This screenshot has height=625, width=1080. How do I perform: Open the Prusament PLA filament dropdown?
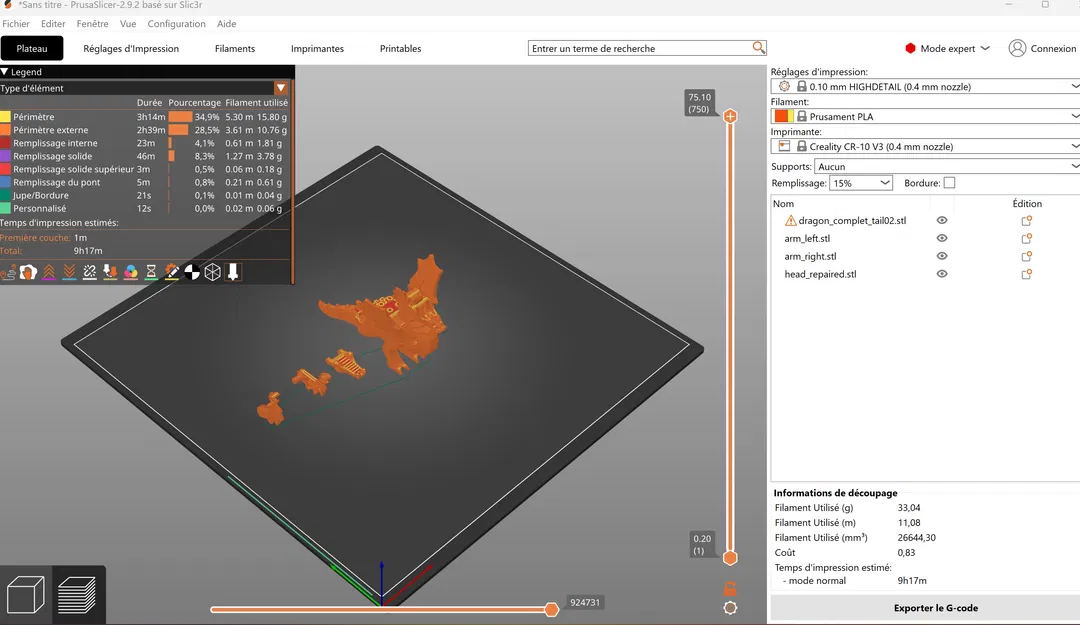925,116
